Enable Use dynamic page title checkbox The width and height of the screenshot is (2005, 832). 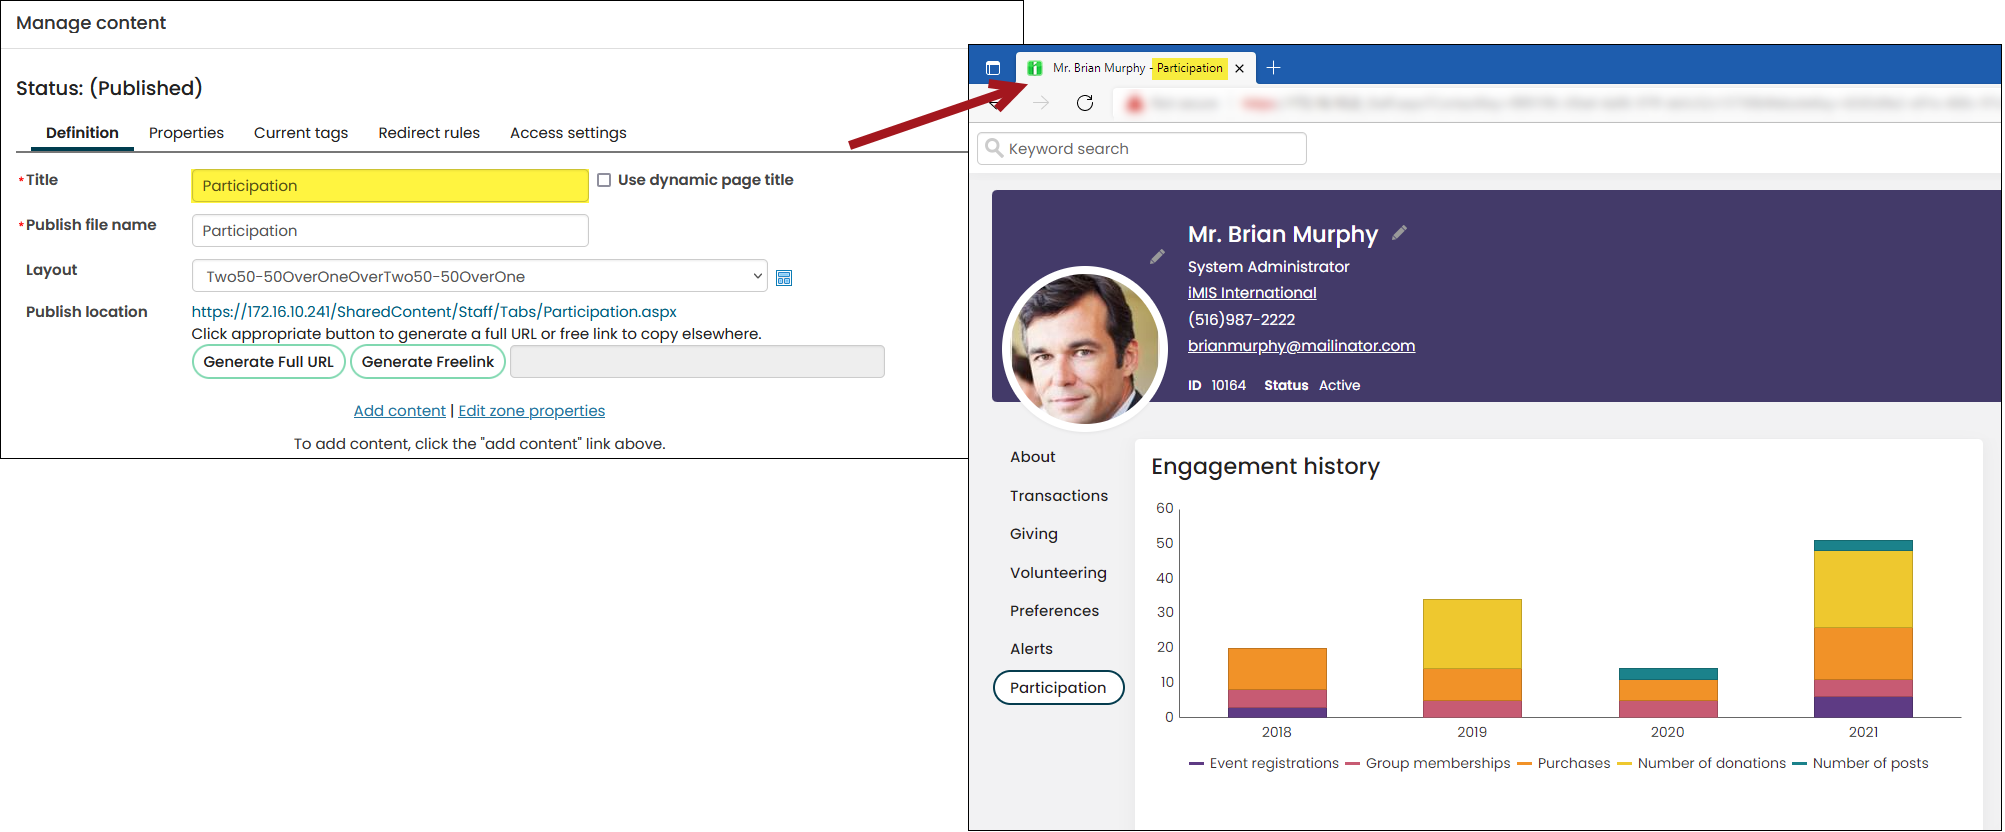604,180
